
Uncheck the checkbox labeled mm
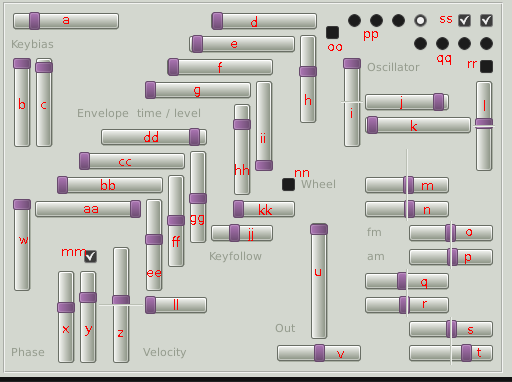tap(90, 256)
